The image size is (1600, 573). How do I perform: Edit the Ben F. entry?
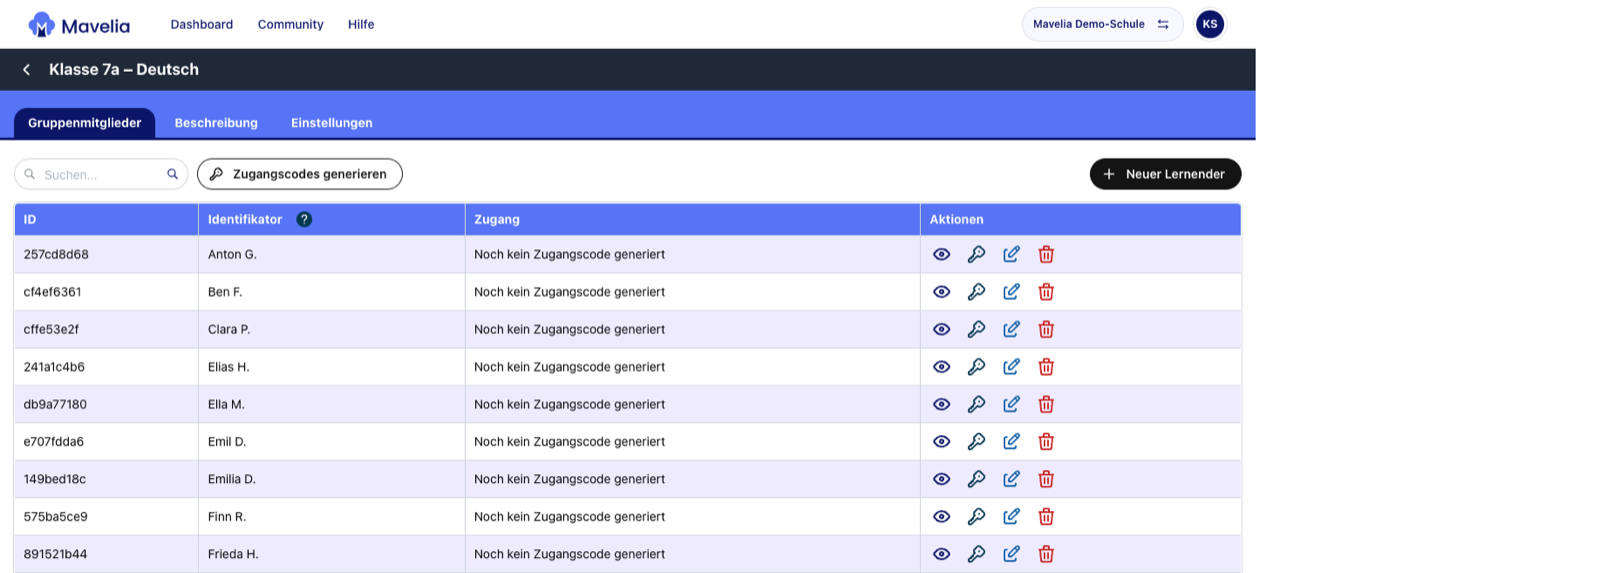point(1011,292)
